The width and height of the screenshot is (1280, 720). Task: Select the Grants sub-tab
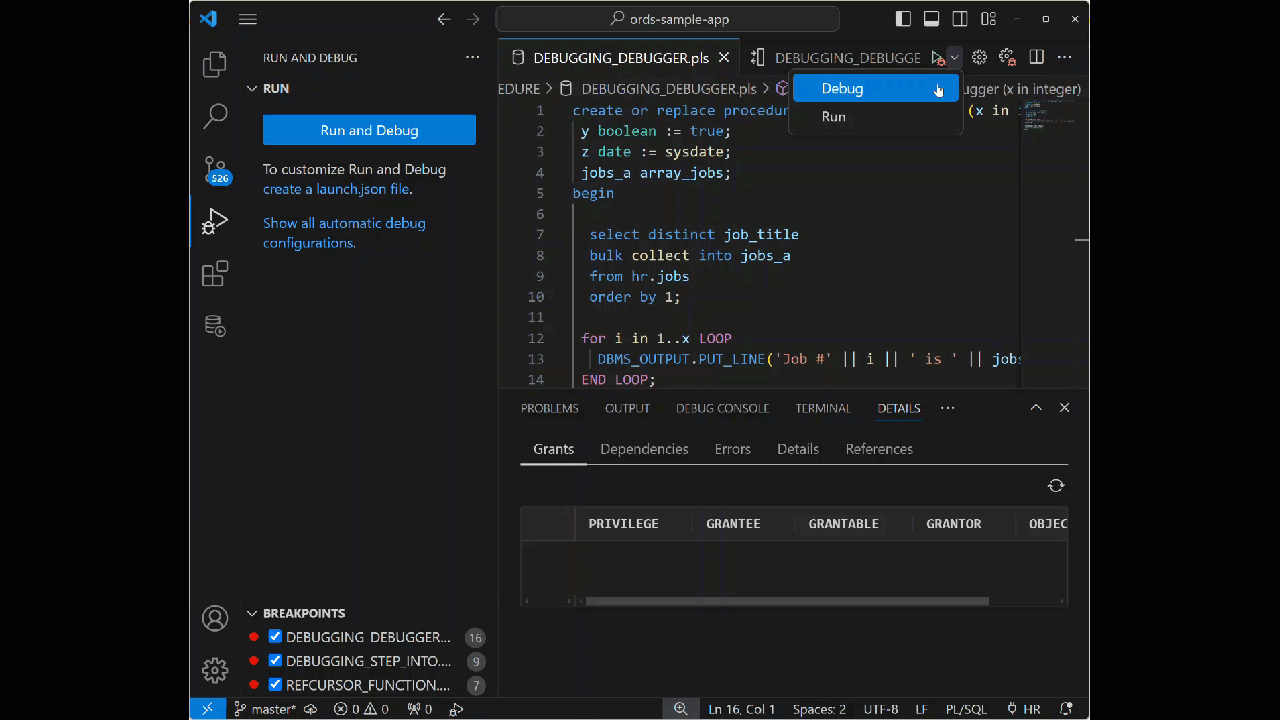[554, 449]
